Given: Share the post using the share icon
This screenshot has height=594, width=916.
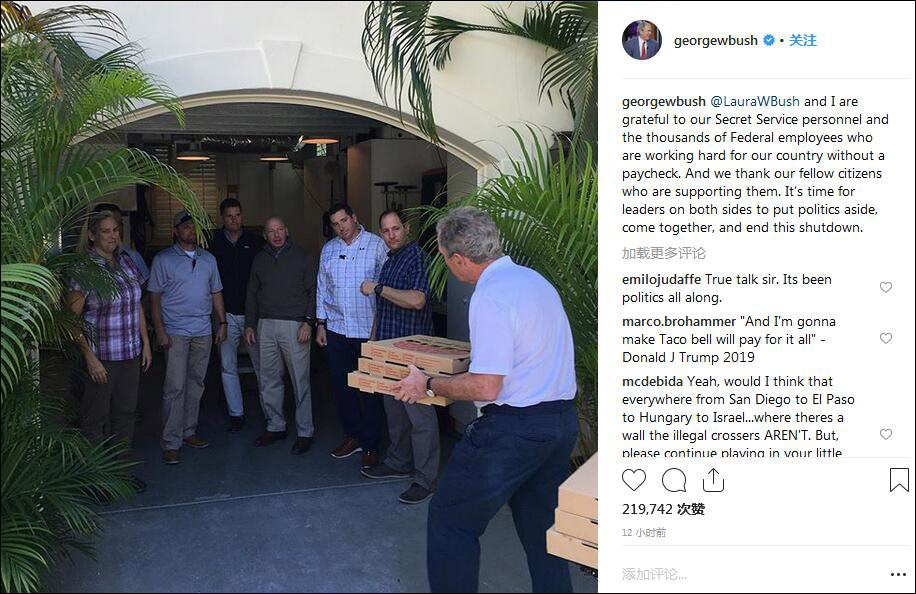Looking at the screenshot, I should point(713,480).
